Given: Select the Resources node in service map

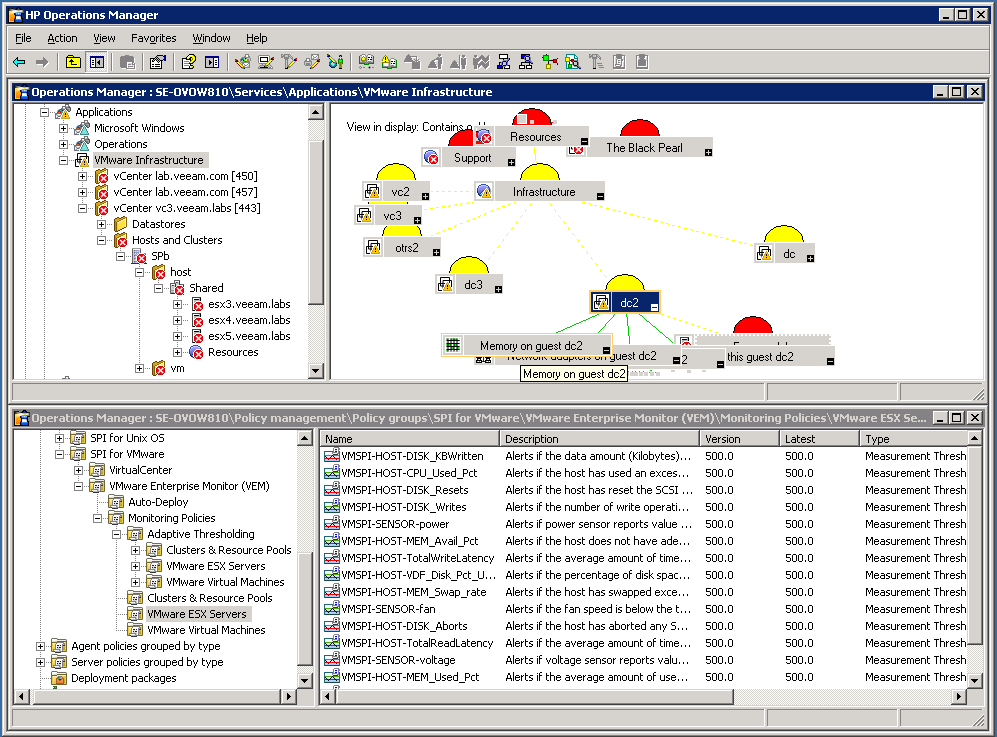Looking at the screenshot, I should point(535,137).
